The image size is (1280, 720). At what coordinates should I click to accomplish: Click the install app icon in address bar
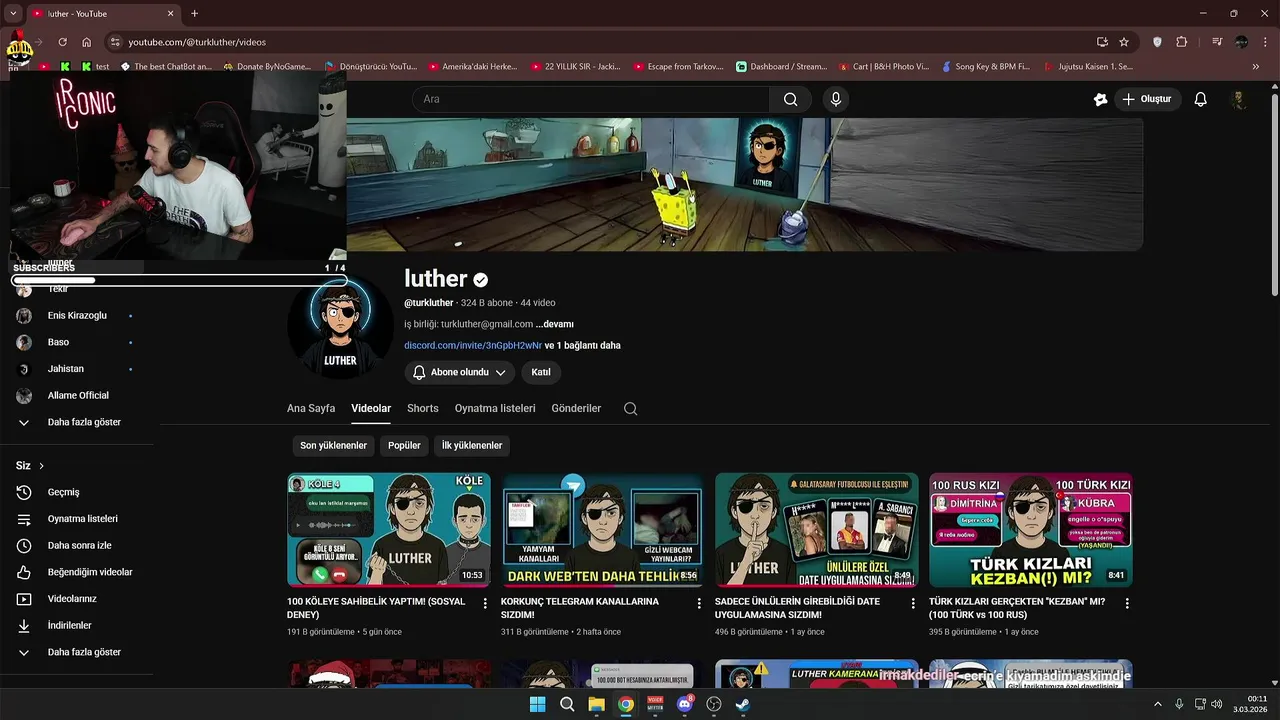click(1102, 42)
